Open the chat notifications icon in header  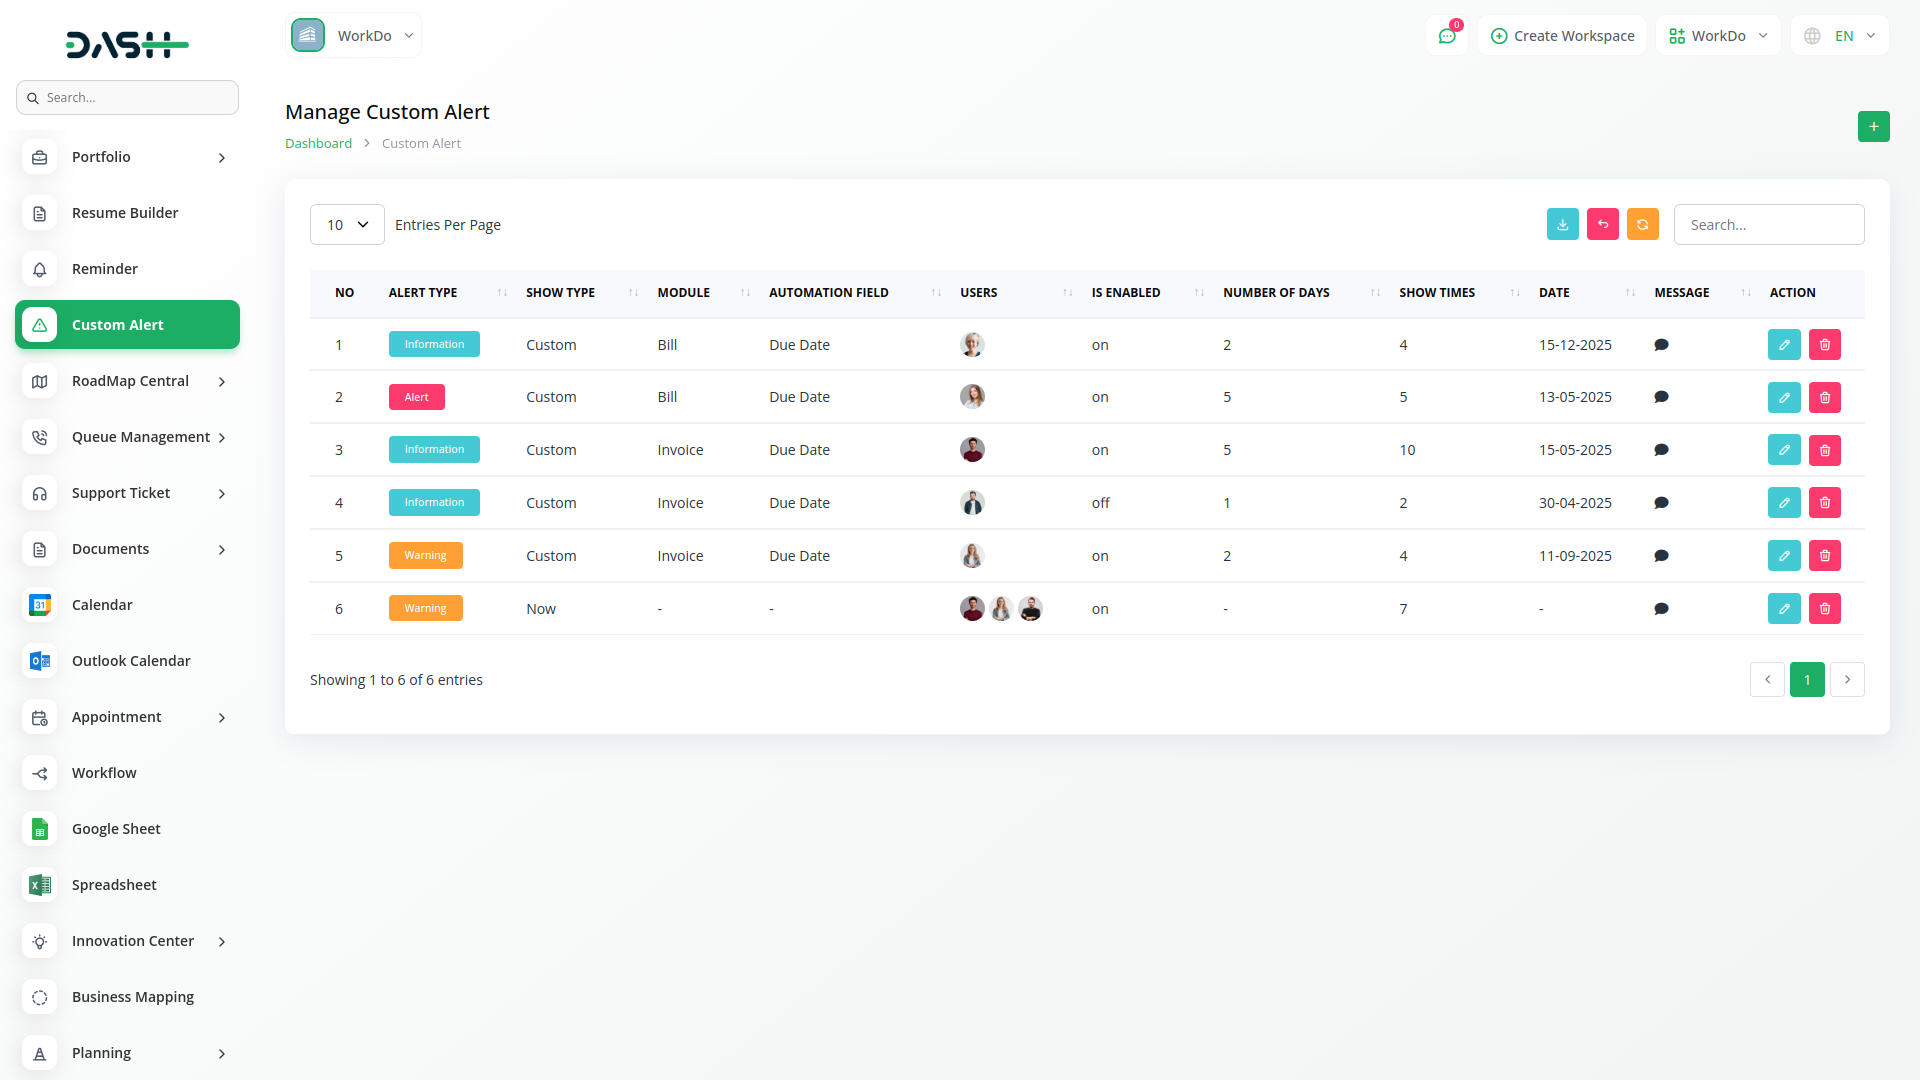[x=1447, y=35]
